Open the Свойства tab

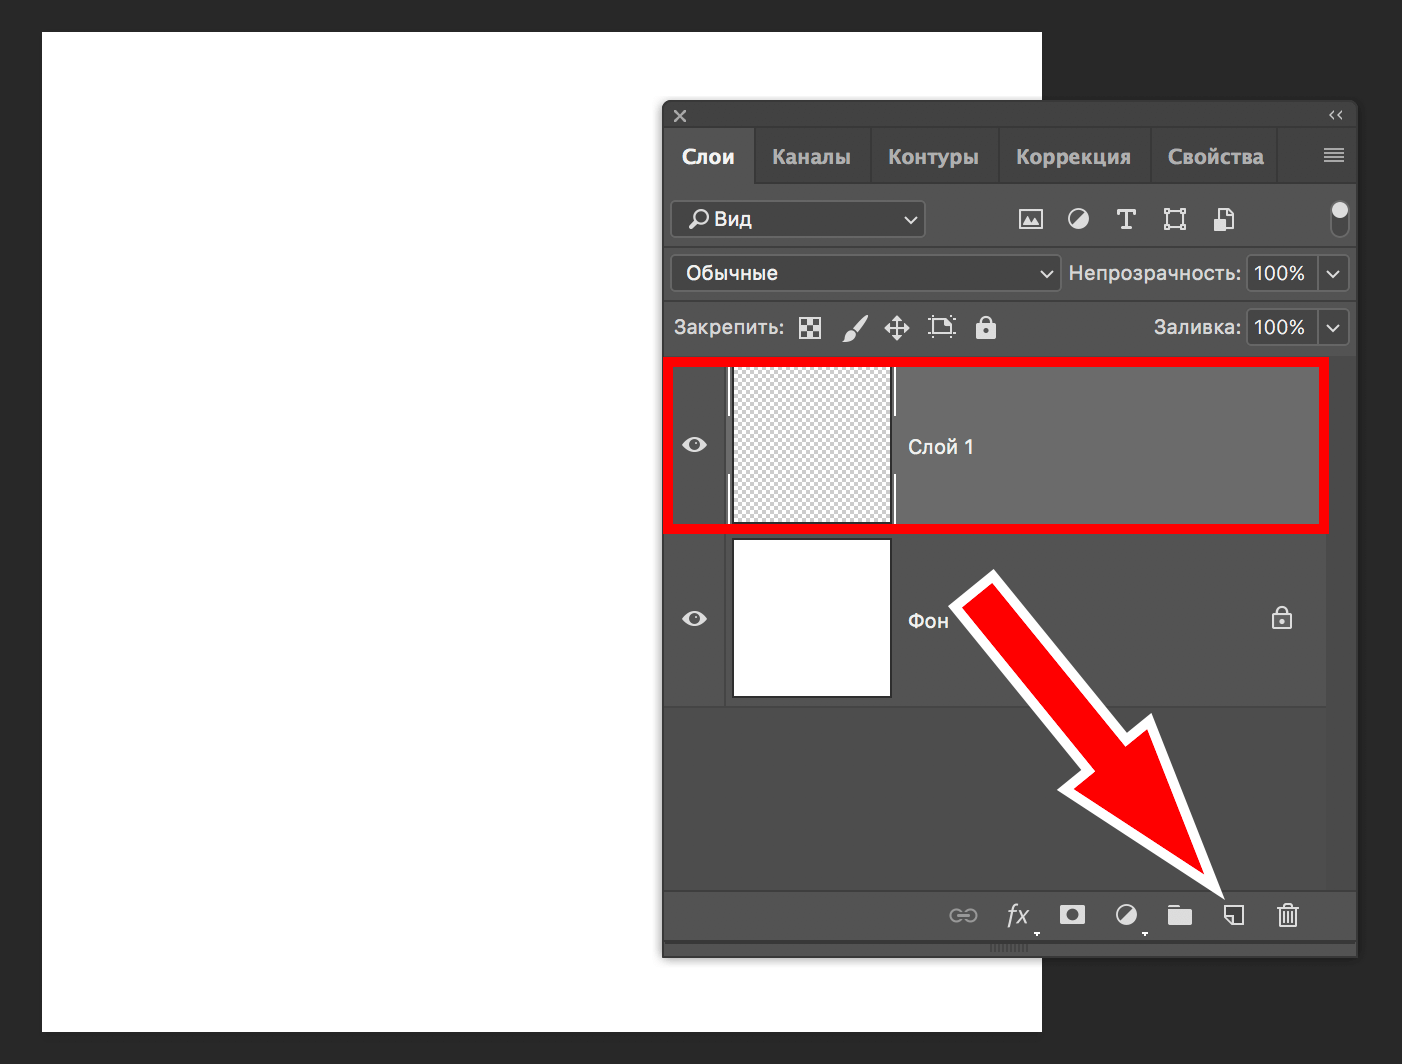(1215, 157)
